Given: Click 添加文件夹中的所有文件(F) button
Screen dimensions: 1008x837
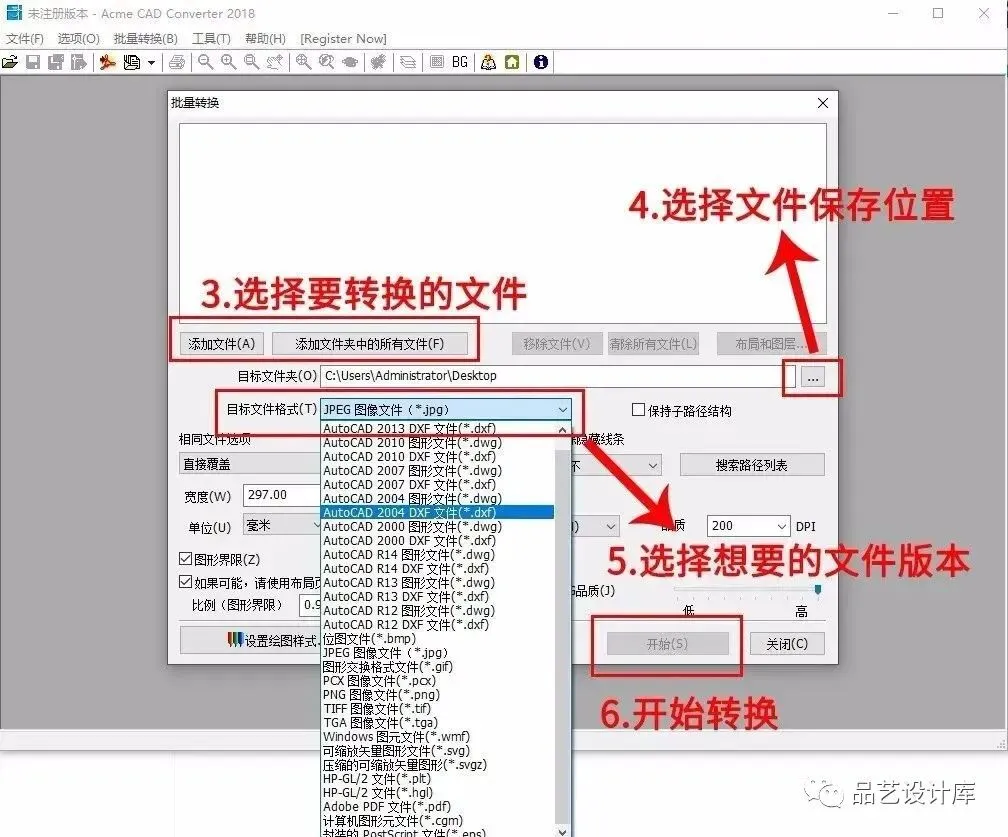Looking at the screenshot, I should coord(369,344).
